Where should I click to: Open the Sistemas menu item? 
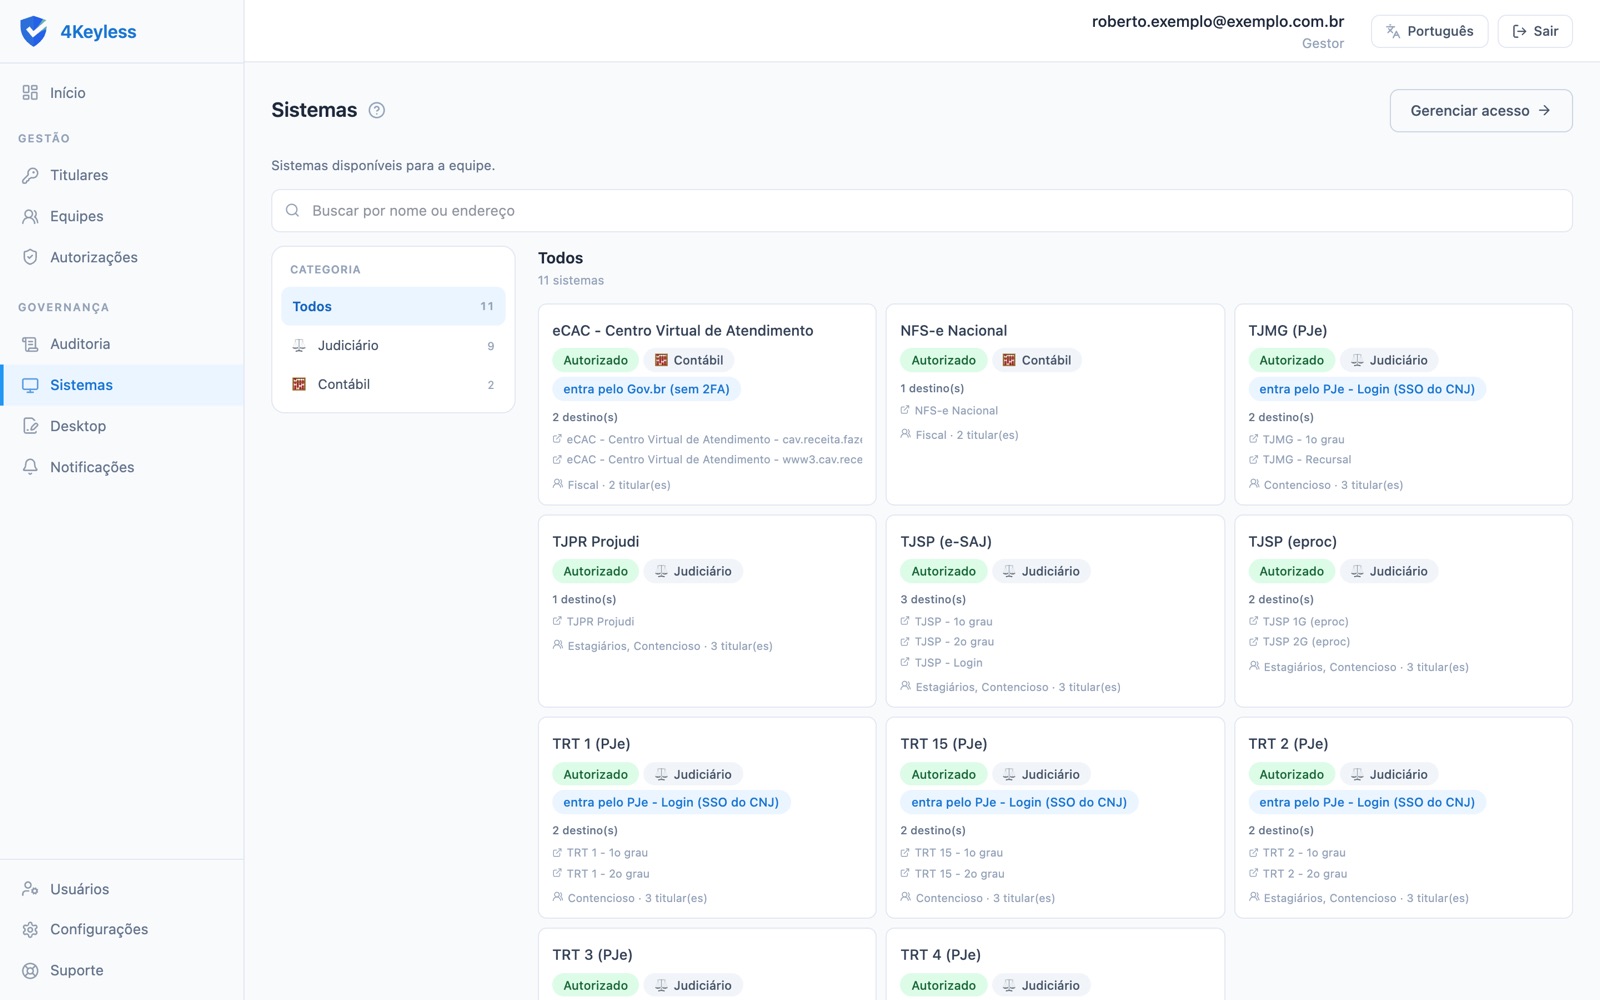coord(122,385)
